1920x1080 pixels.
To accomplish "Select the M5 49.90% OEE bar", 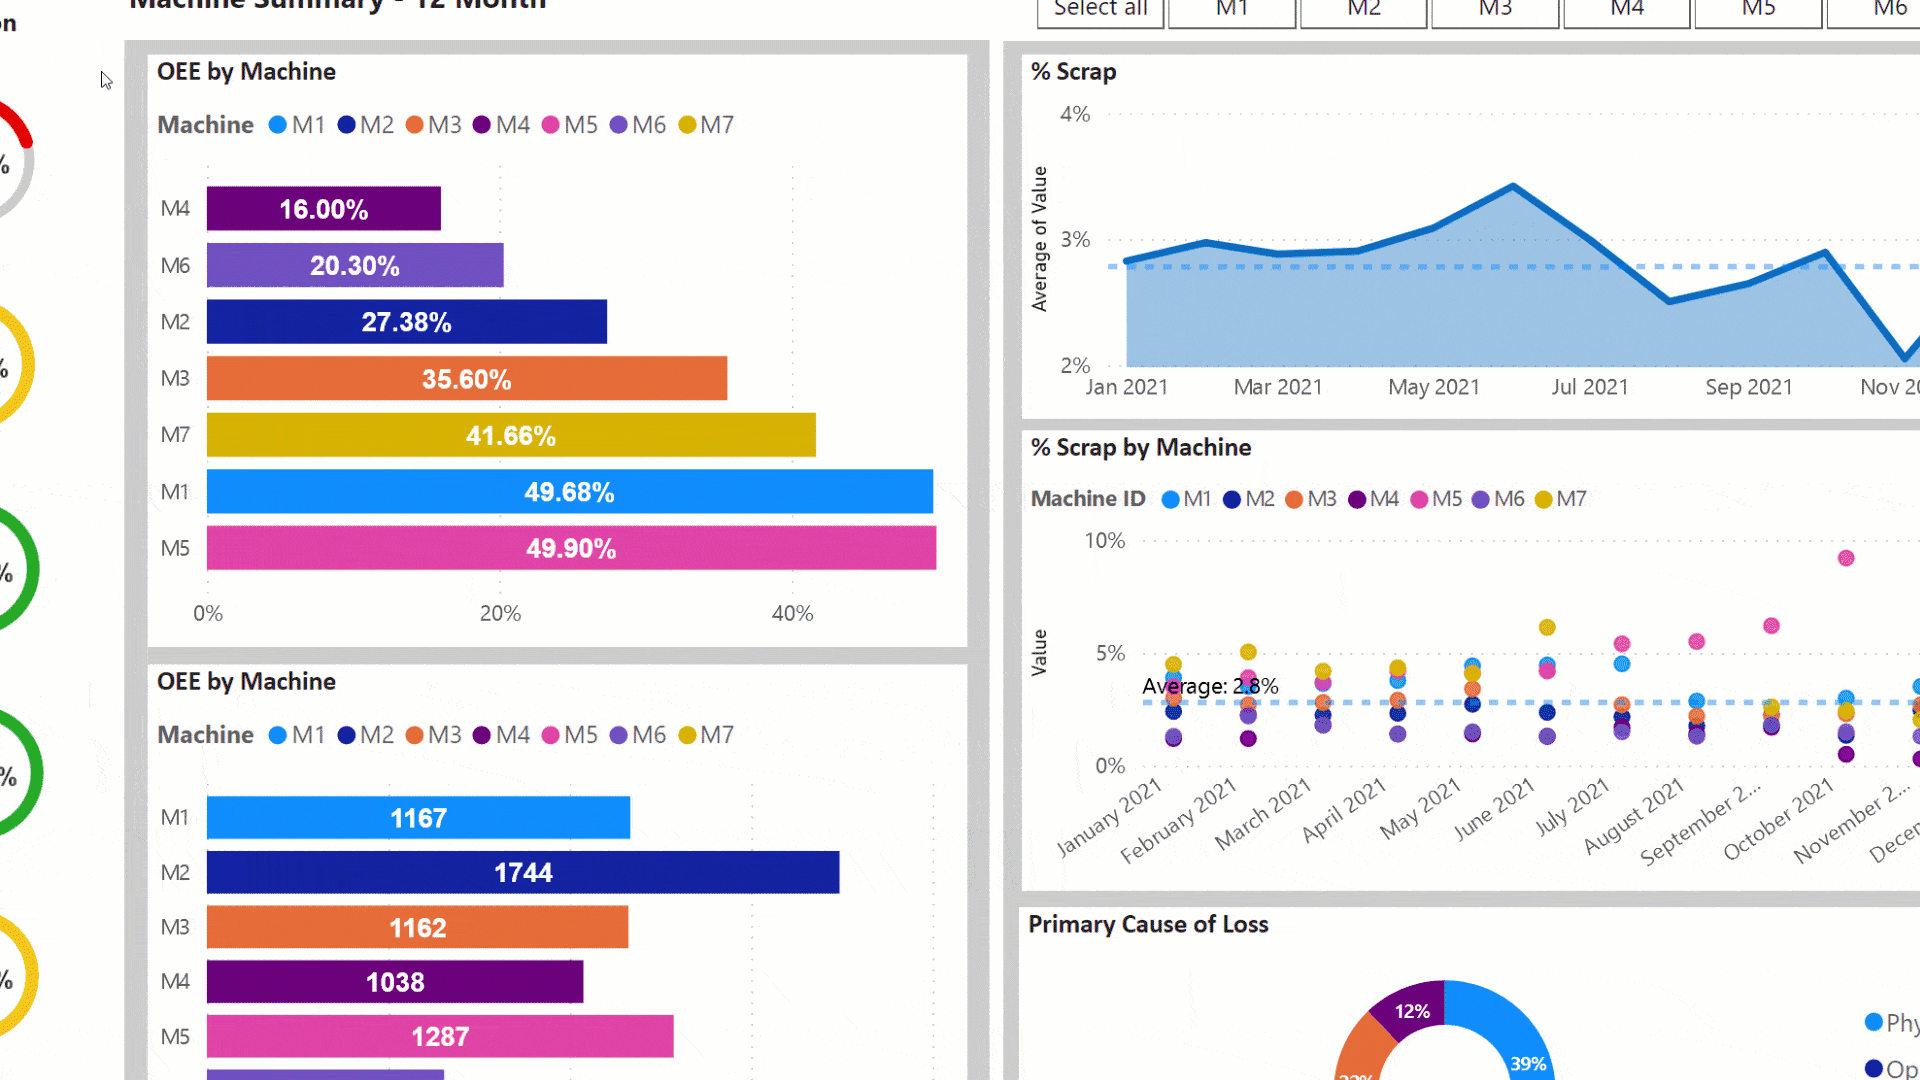I will tap(571, 548).
